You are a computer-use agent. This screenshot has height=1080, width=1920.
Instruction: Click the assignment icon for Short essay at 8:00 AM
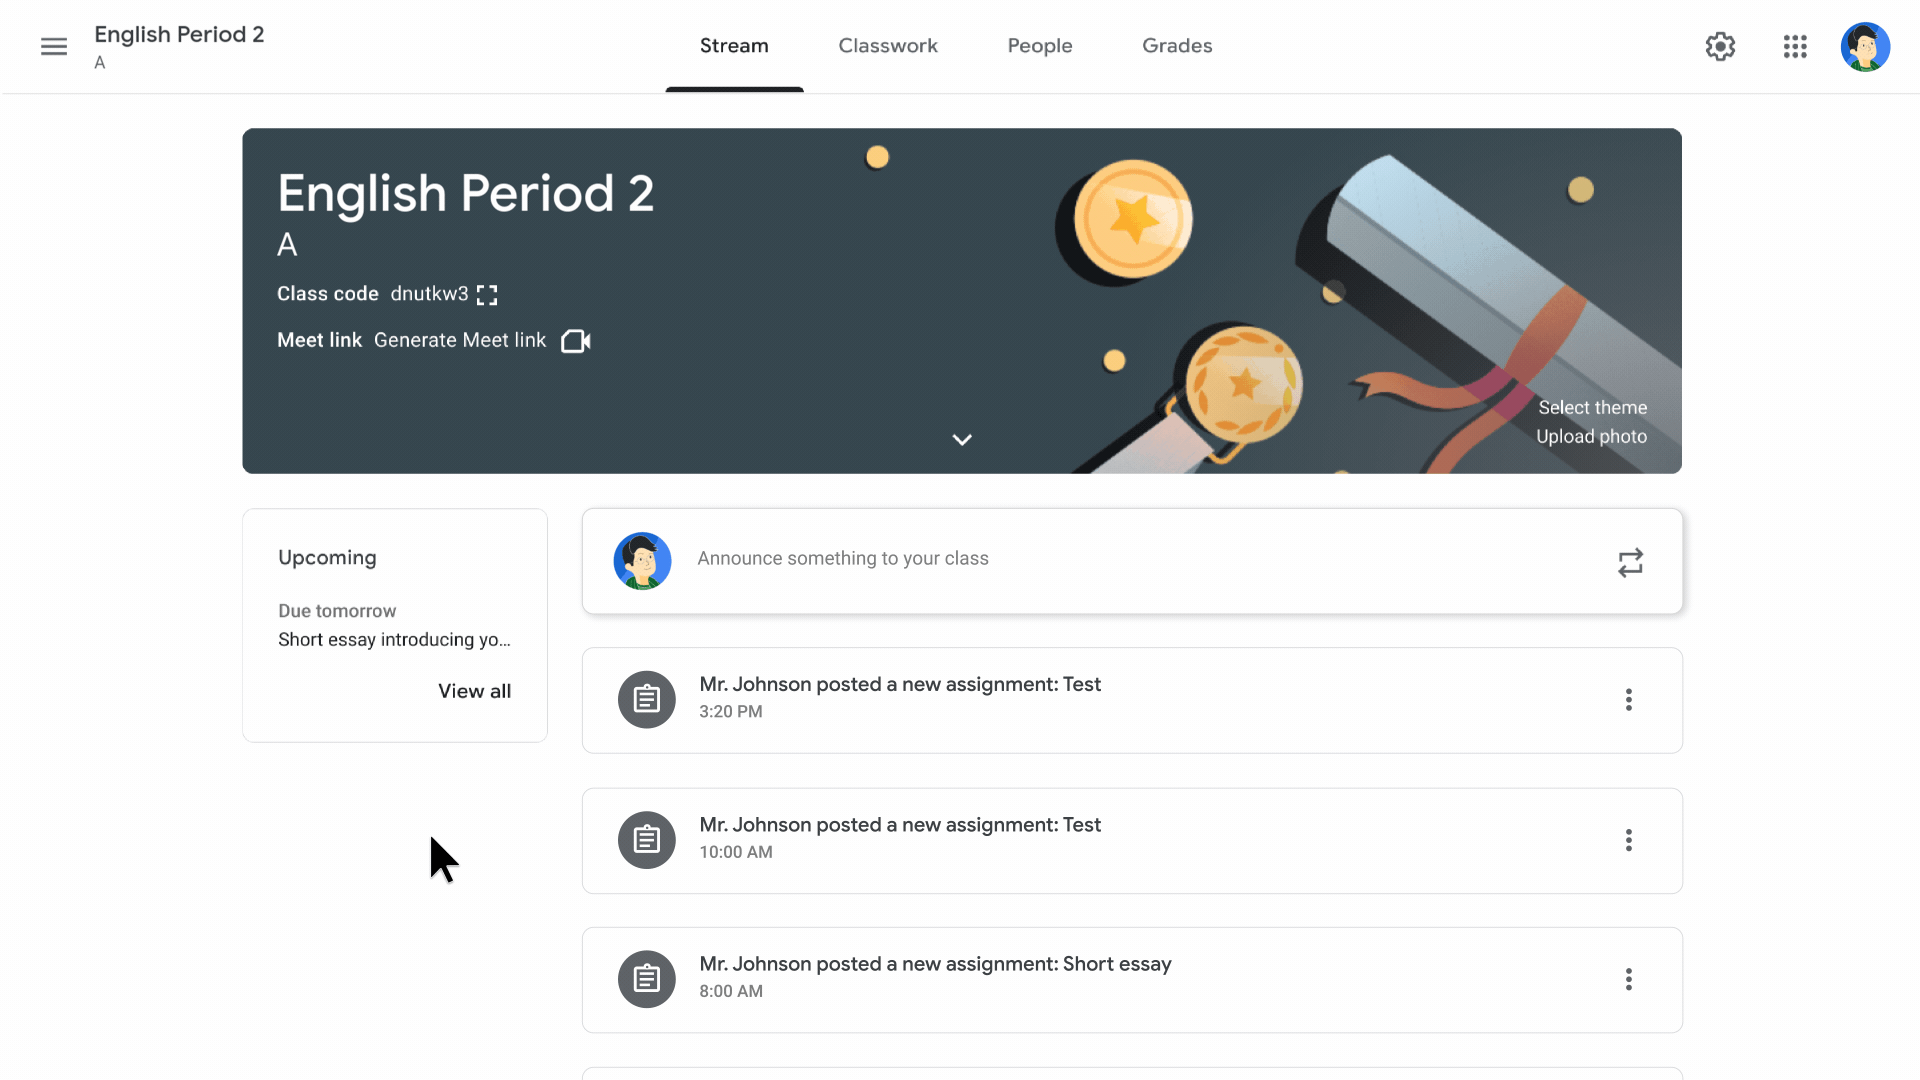point(646,978)
